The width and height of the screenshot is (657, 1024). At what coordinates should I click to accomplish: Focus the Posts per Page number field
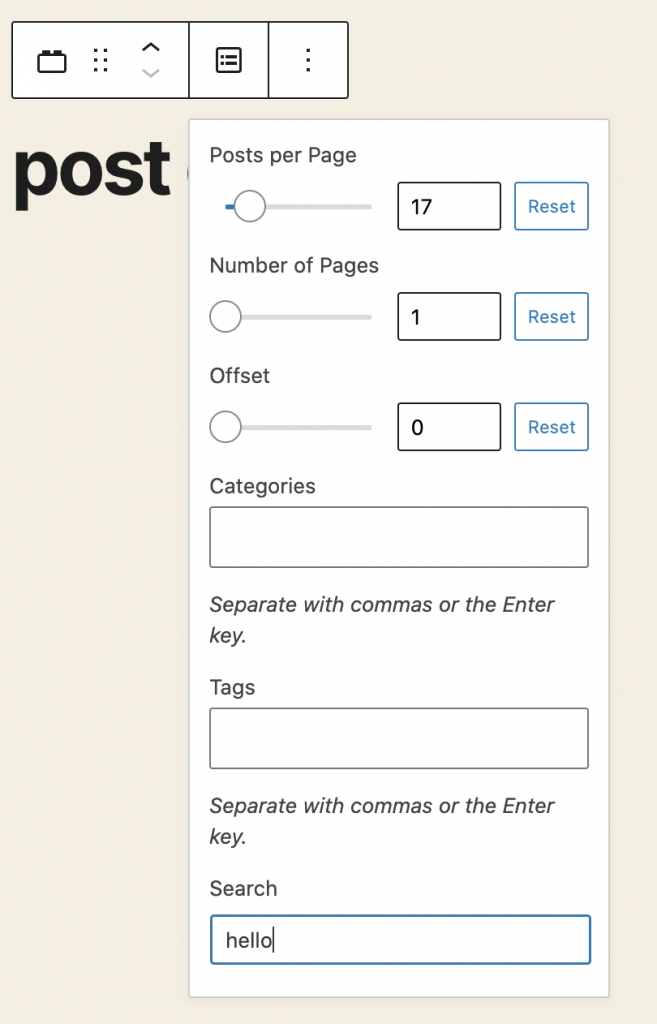pyautogui.click(x=448, y=207)
